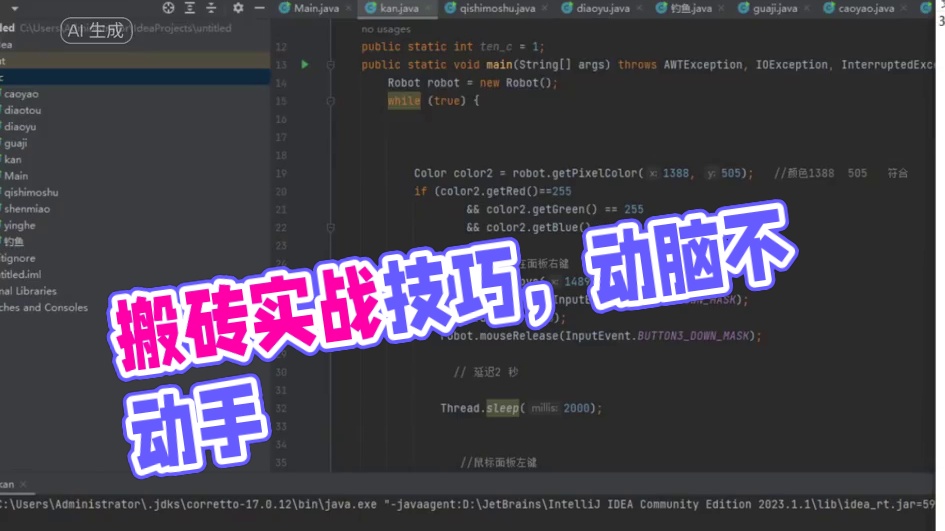Run main method via green gutter arrow
Screen dimensions: 945x531
304,64
